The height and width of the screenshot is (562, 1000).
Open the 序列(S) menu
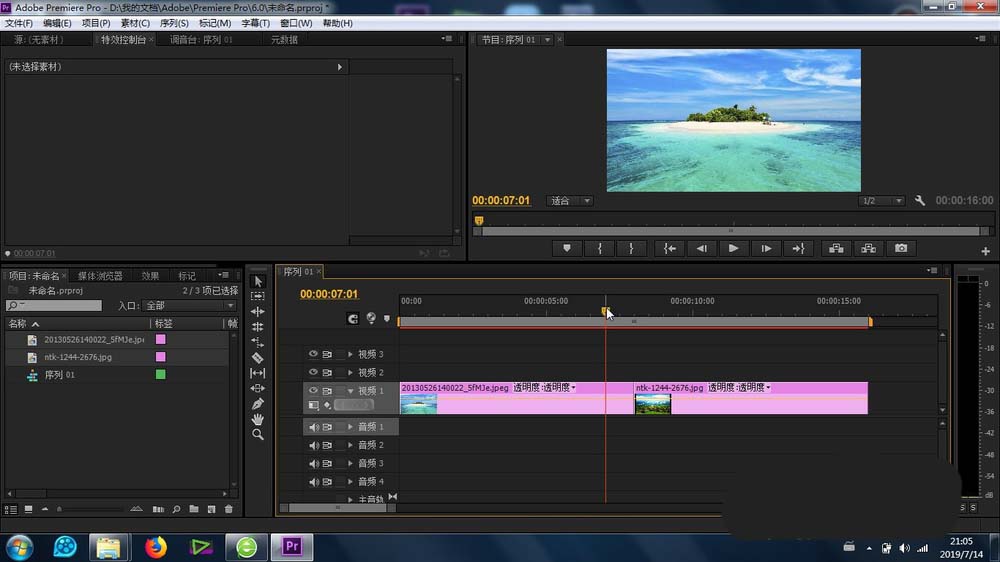point(174,23)
